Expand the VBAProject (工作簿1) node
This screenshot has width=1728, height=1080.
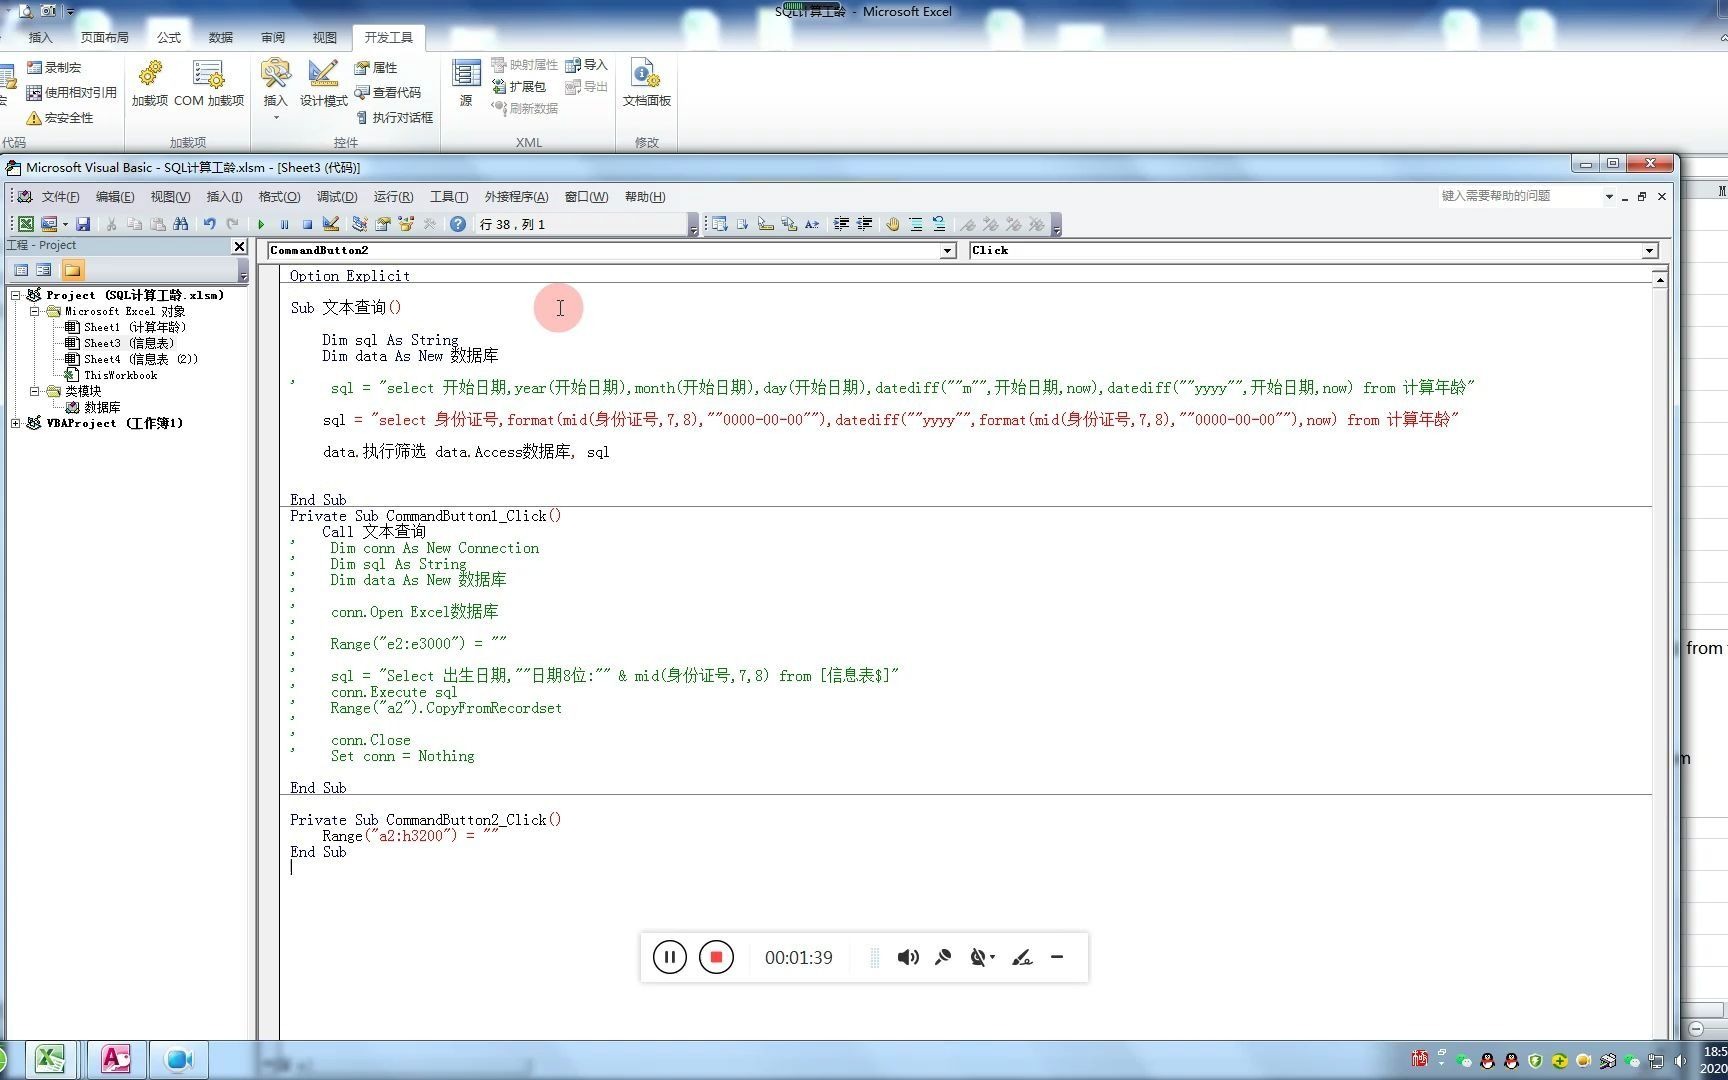17,423
